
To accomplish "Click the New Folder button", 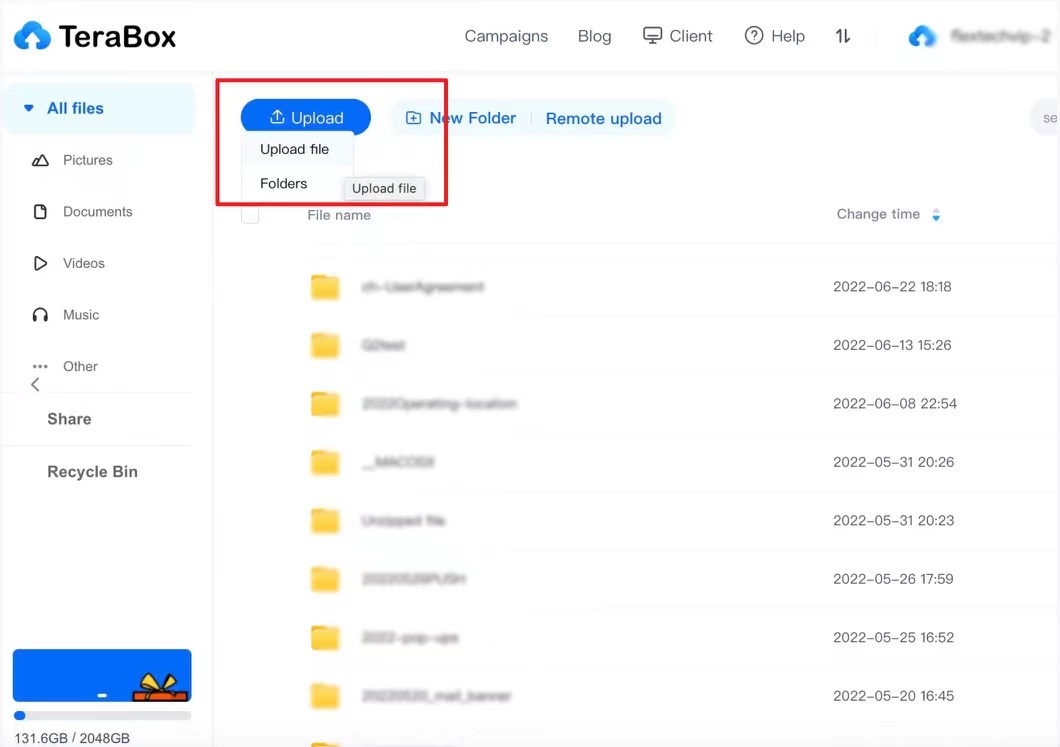I will pos(461,117).
